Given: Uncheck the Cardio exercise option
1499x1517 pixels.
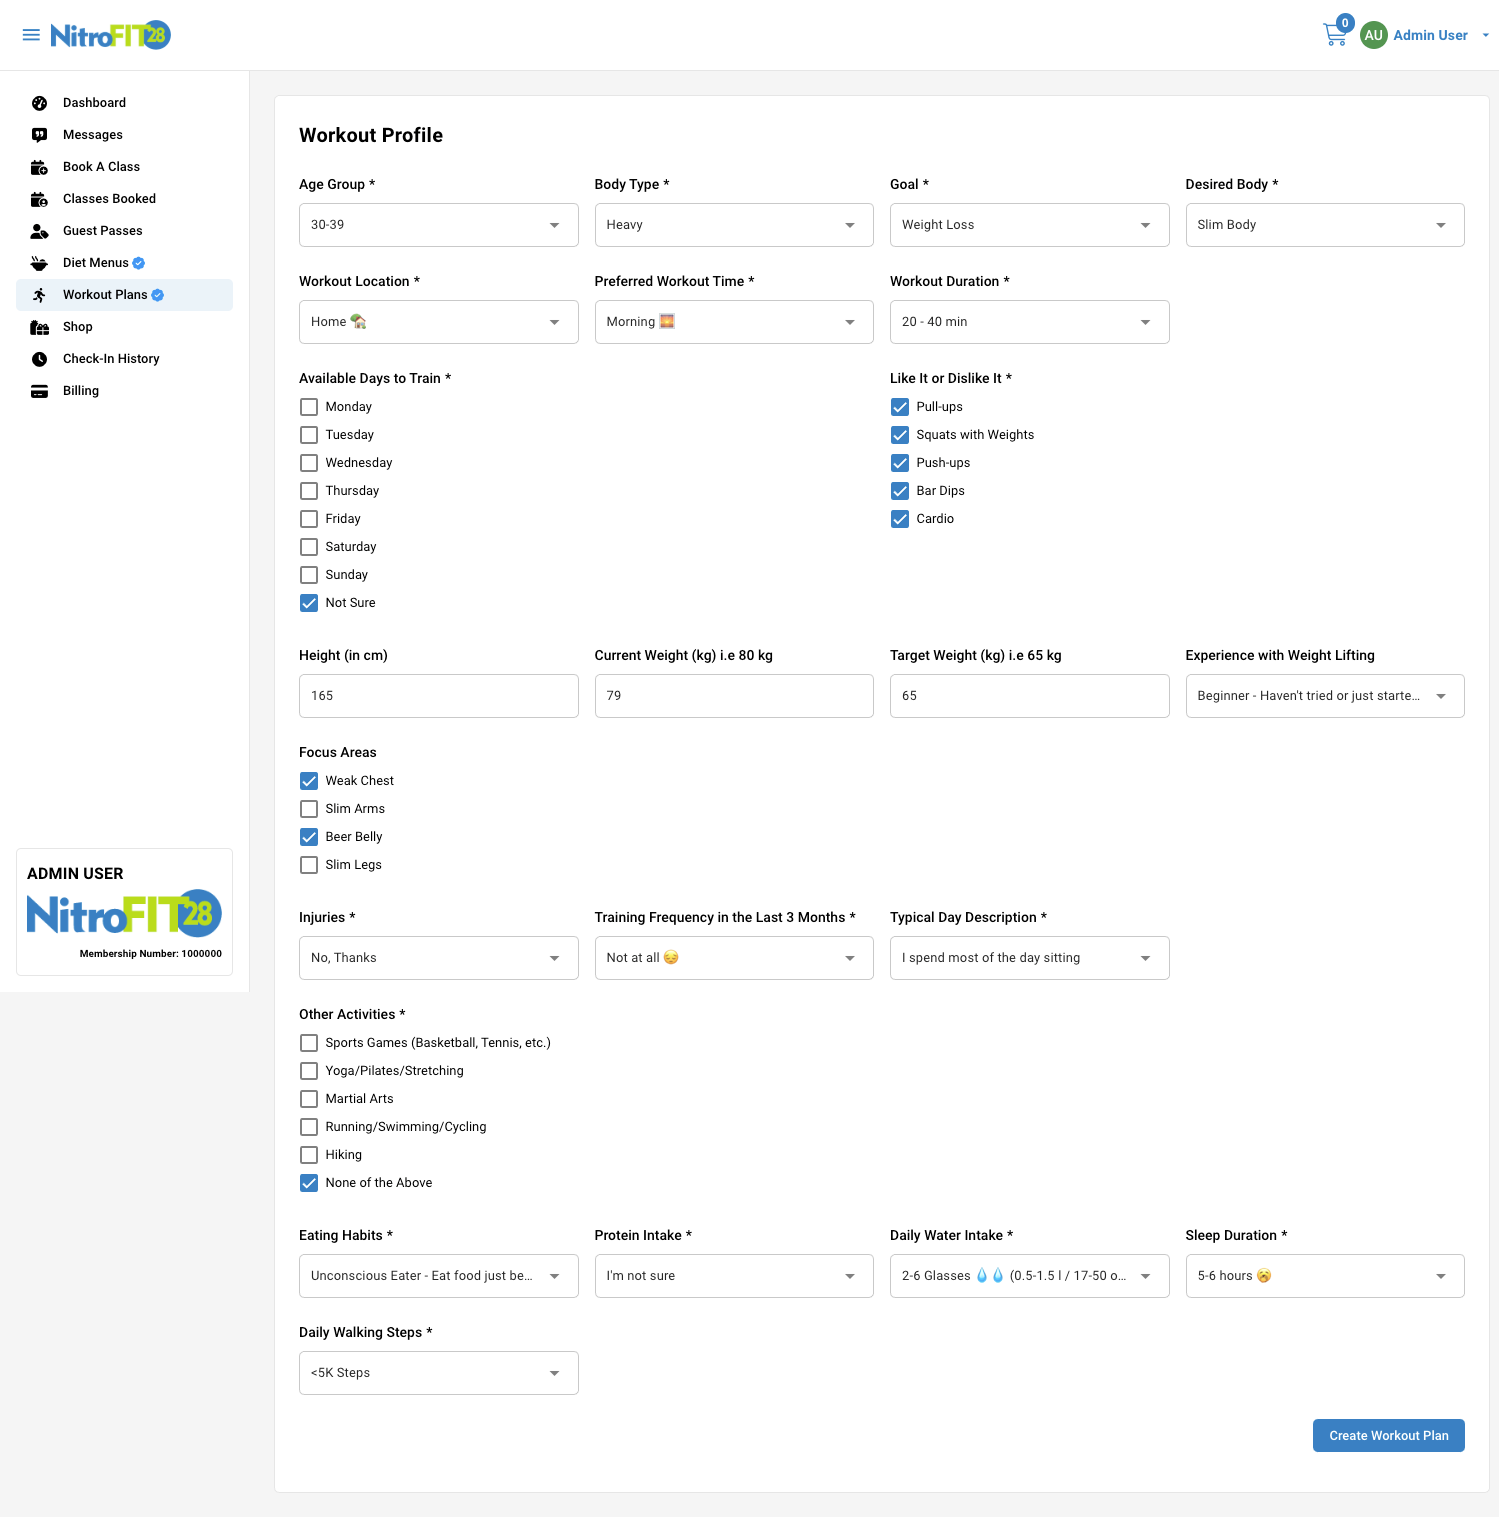Looking at the screenshot, I should pos(899,519).
